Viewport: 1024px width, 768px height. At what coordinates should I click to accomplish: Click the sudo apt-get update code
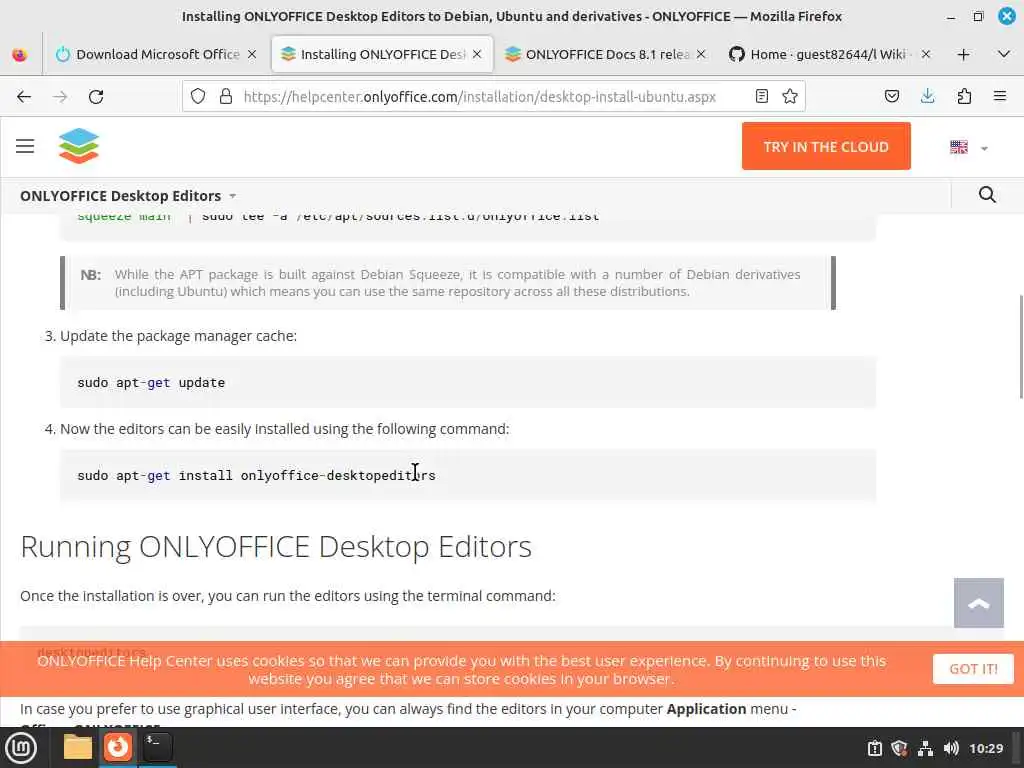point(151,383)
